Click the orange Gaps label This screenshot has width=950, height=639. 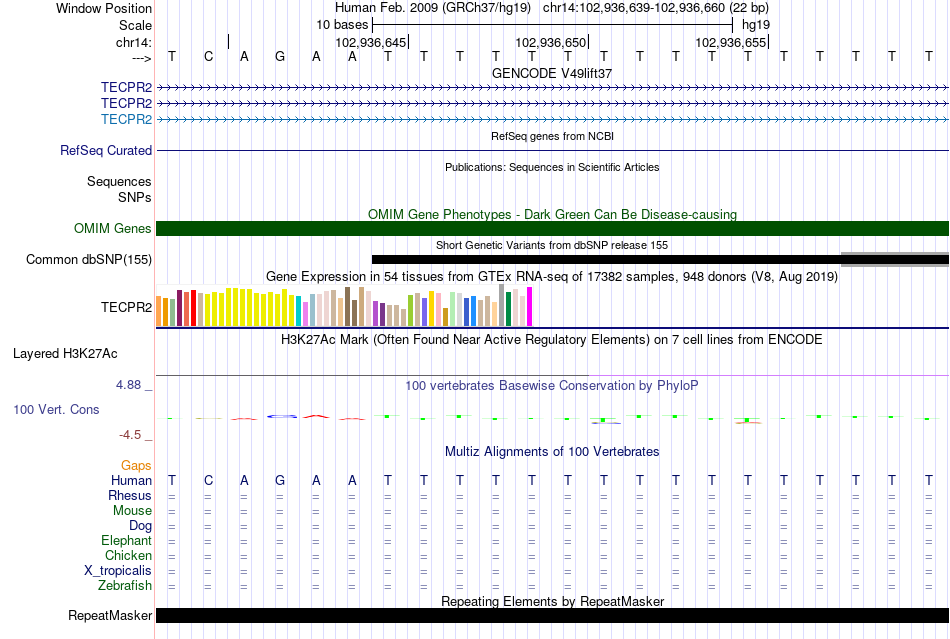(136, 465)
